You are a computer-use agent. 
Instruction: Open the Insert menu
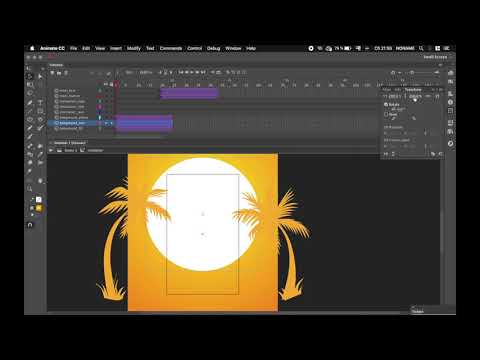click(x=116, y=48)
